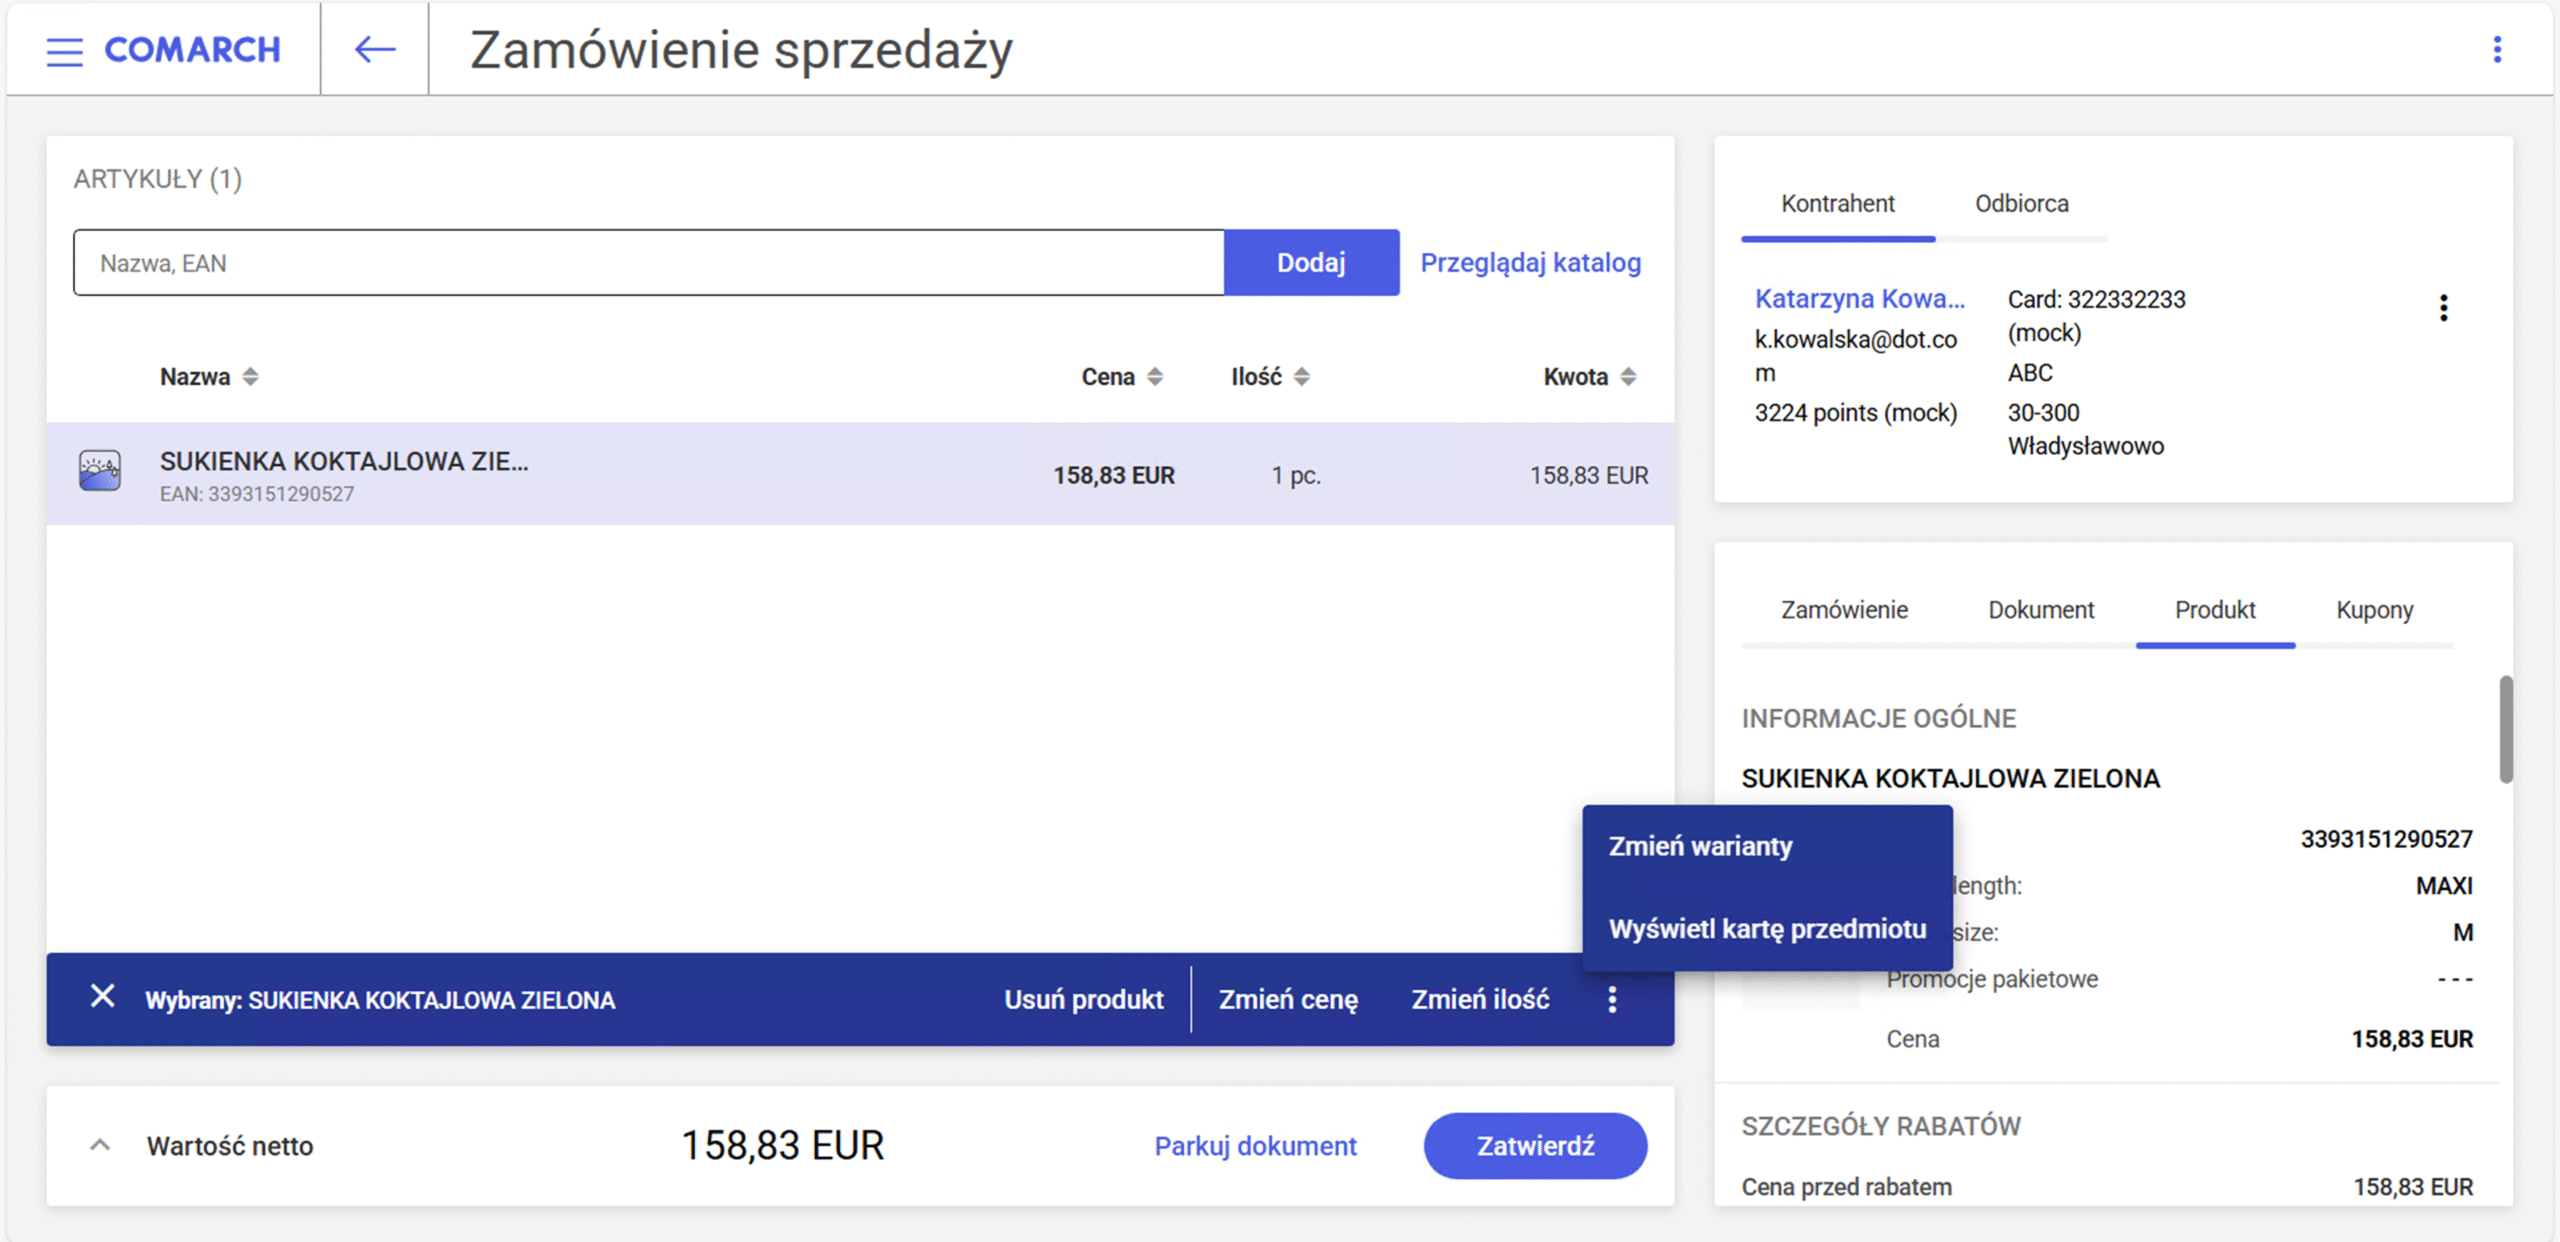Sort by the Kwota column
The image size is (2560, 1242).
click(x=1590, y=377)
